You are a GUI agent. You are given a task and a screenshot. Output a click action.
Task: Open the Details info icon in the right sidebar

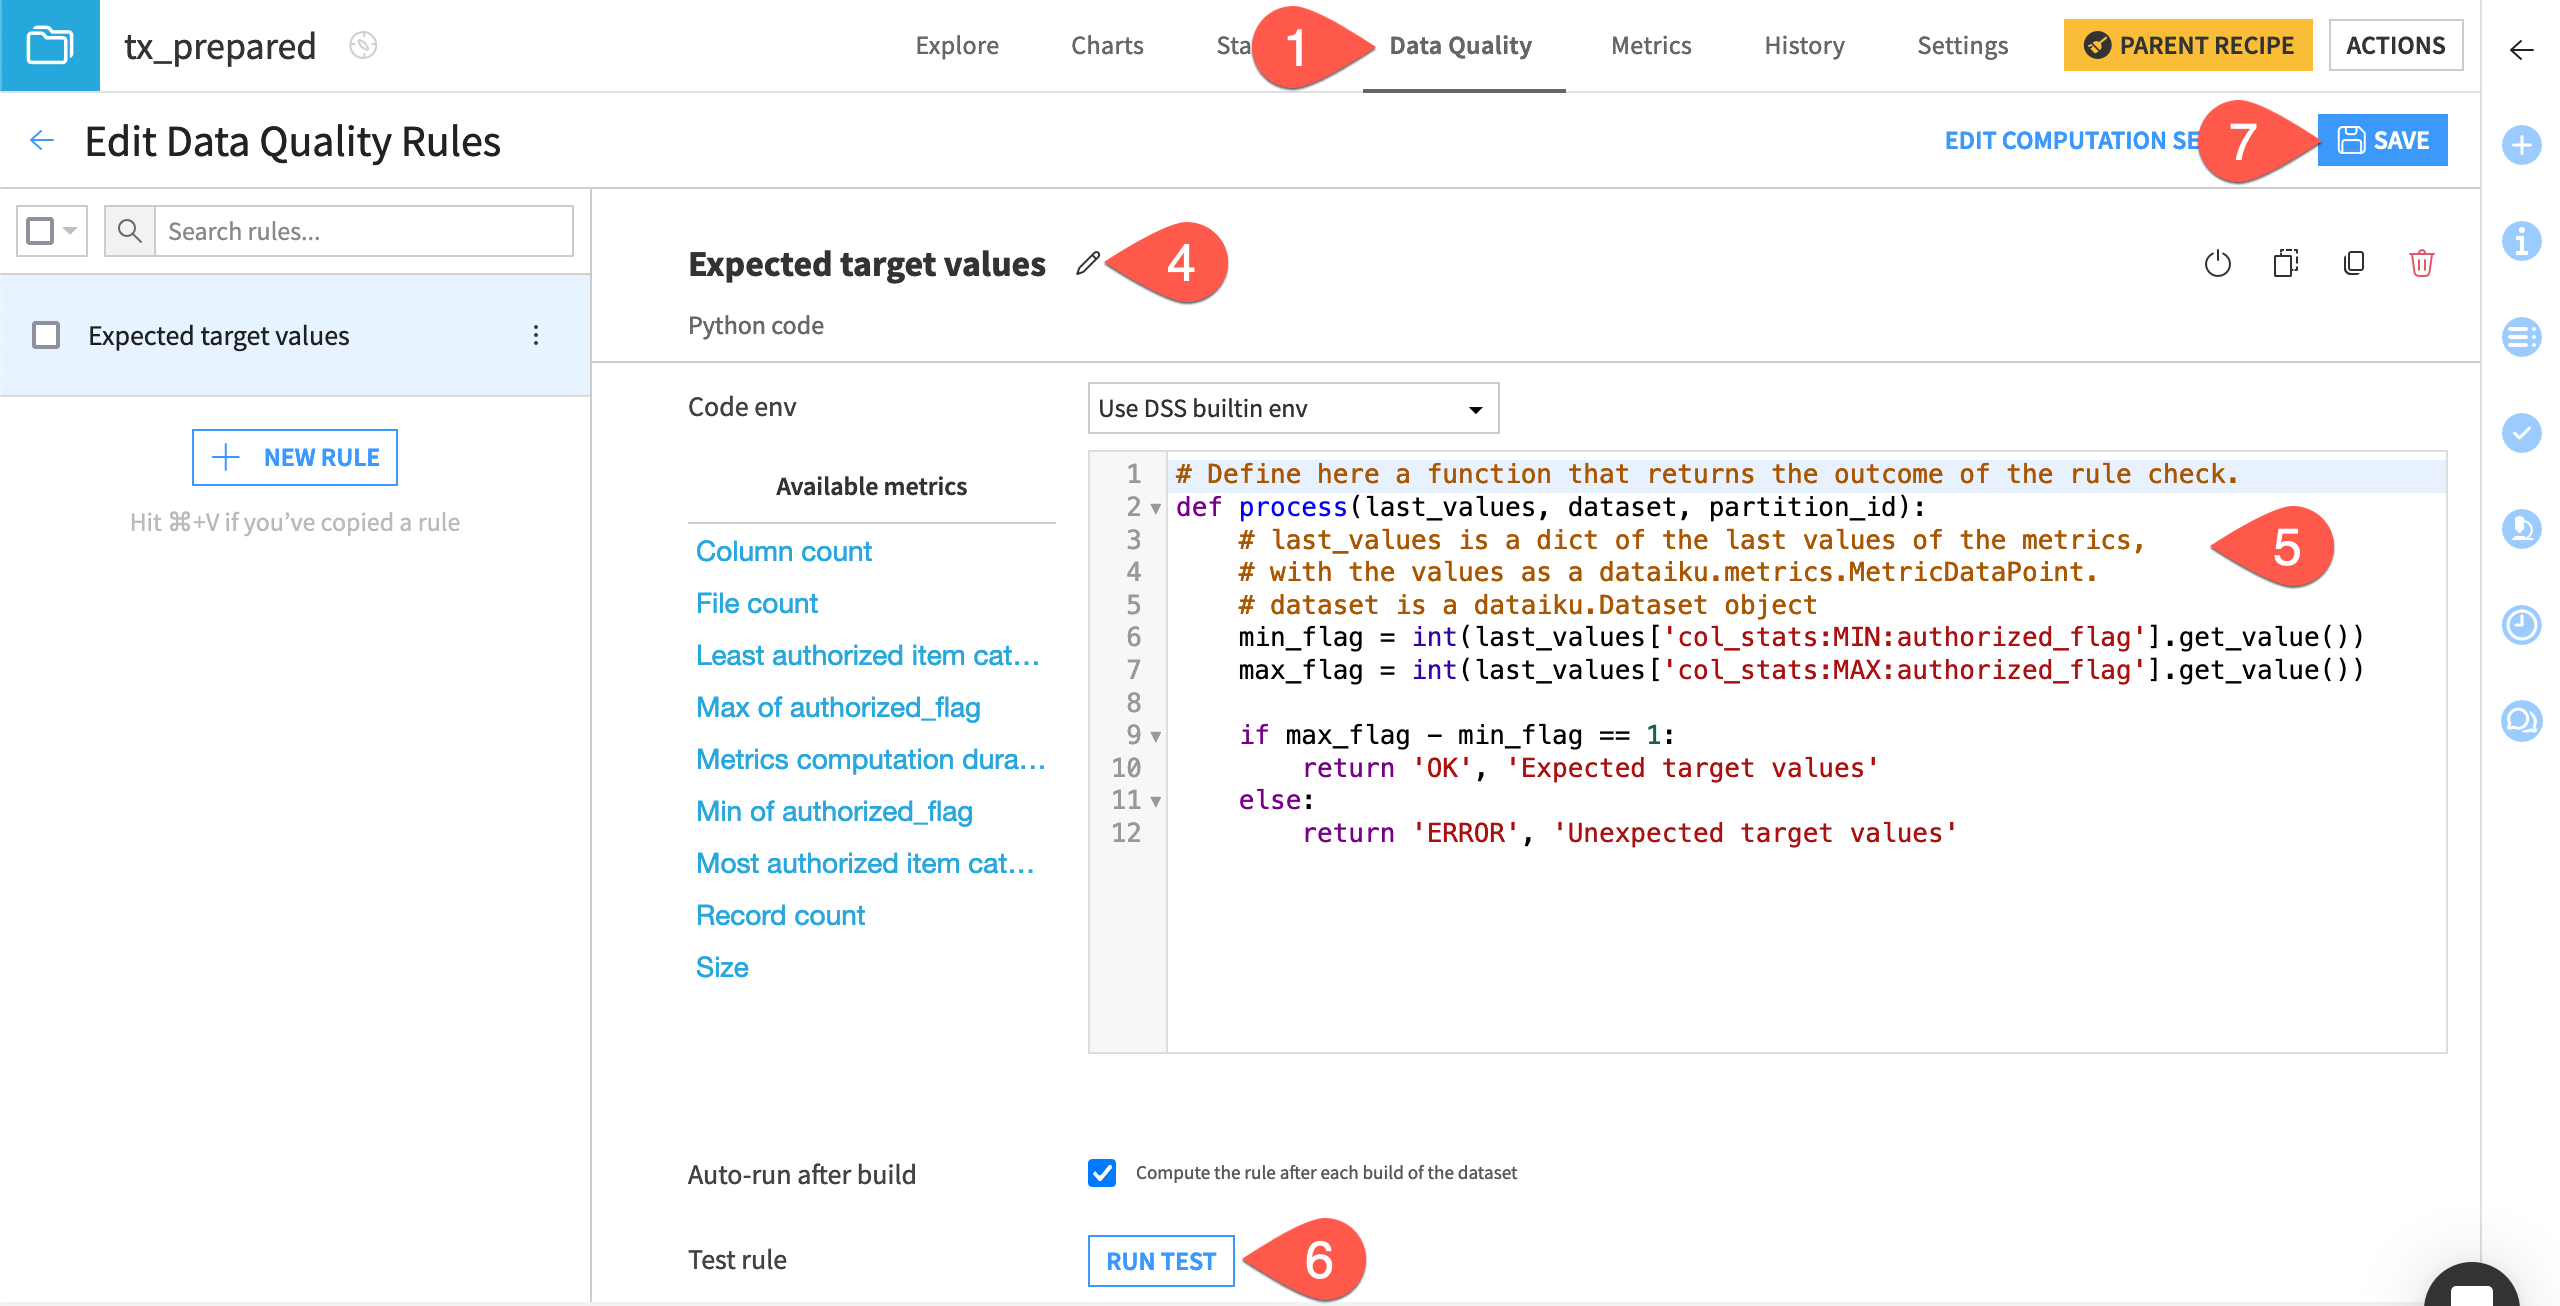(2521, 241)
